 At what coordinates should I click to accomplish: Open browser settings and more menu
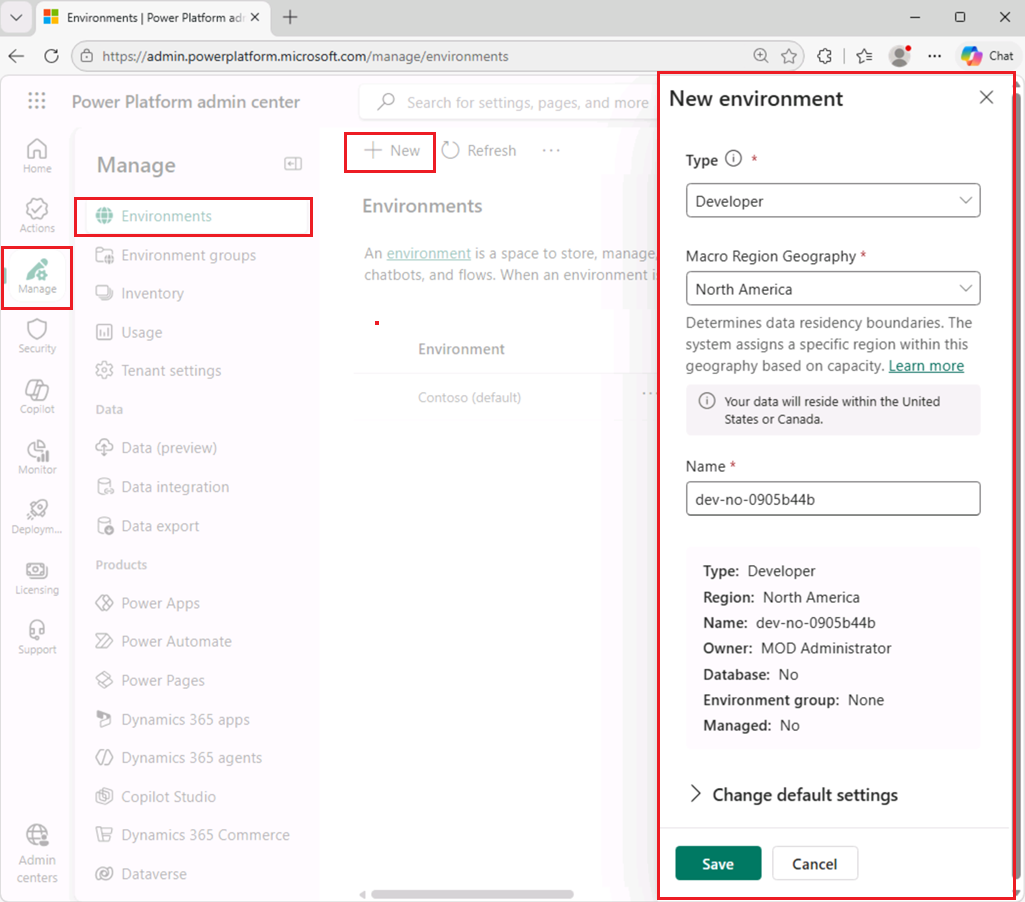[935, 56]
